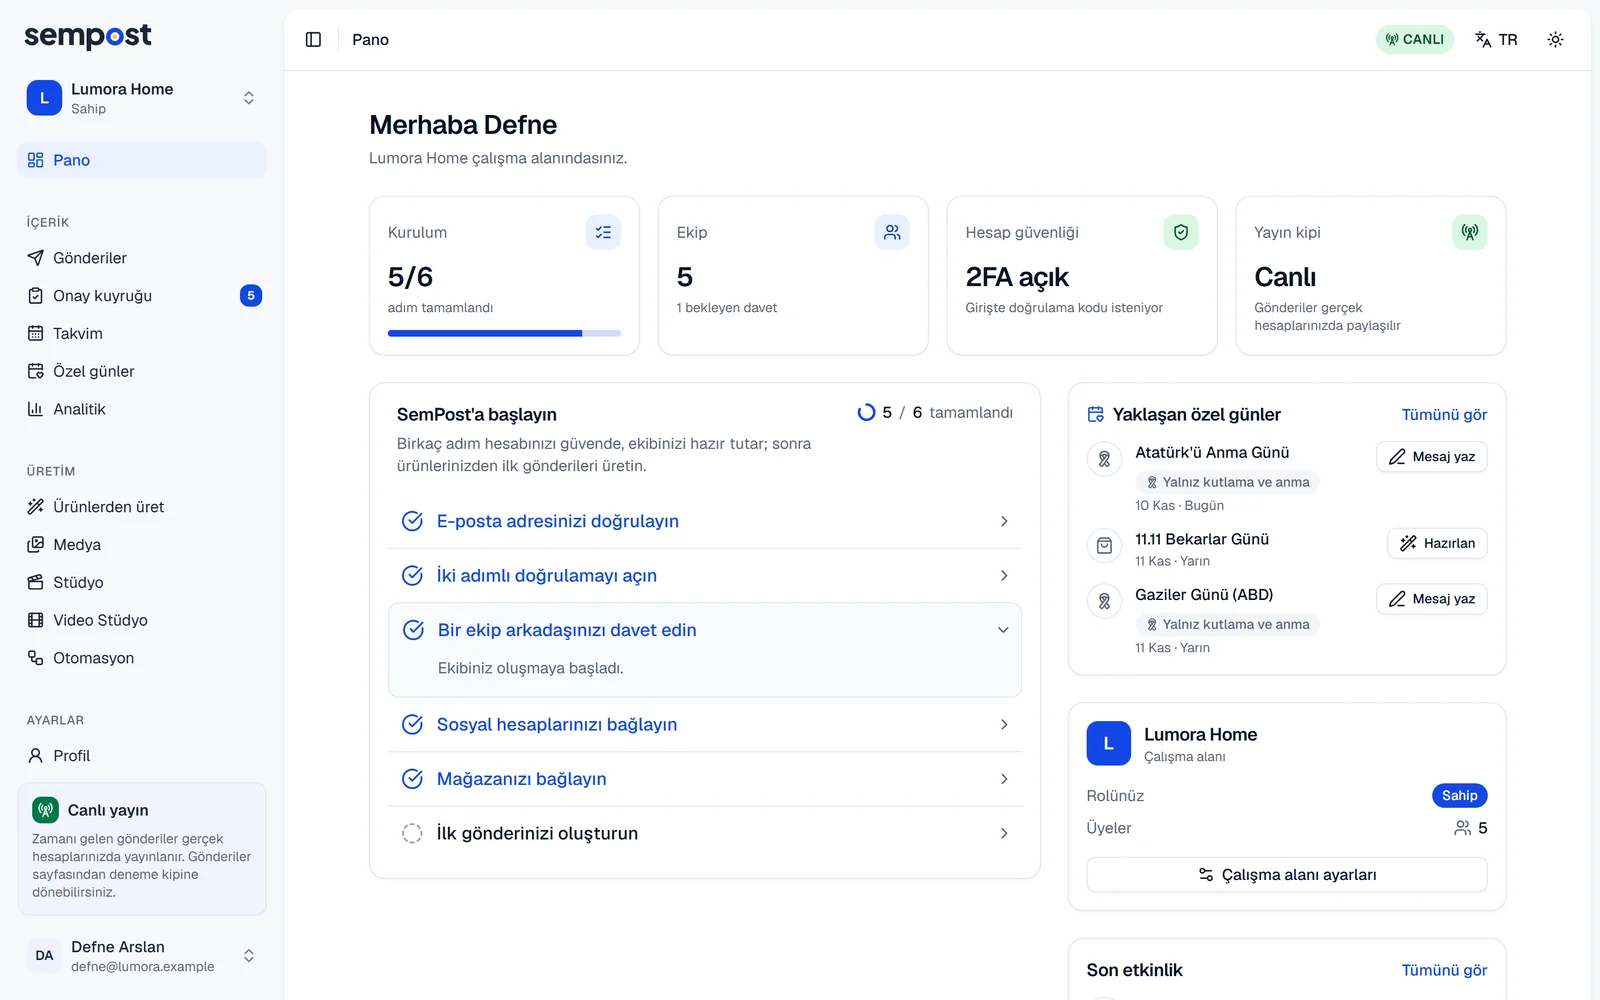Switch theme using the sun icon
Screen dimensions: 1600x1000
(1555, 39)
